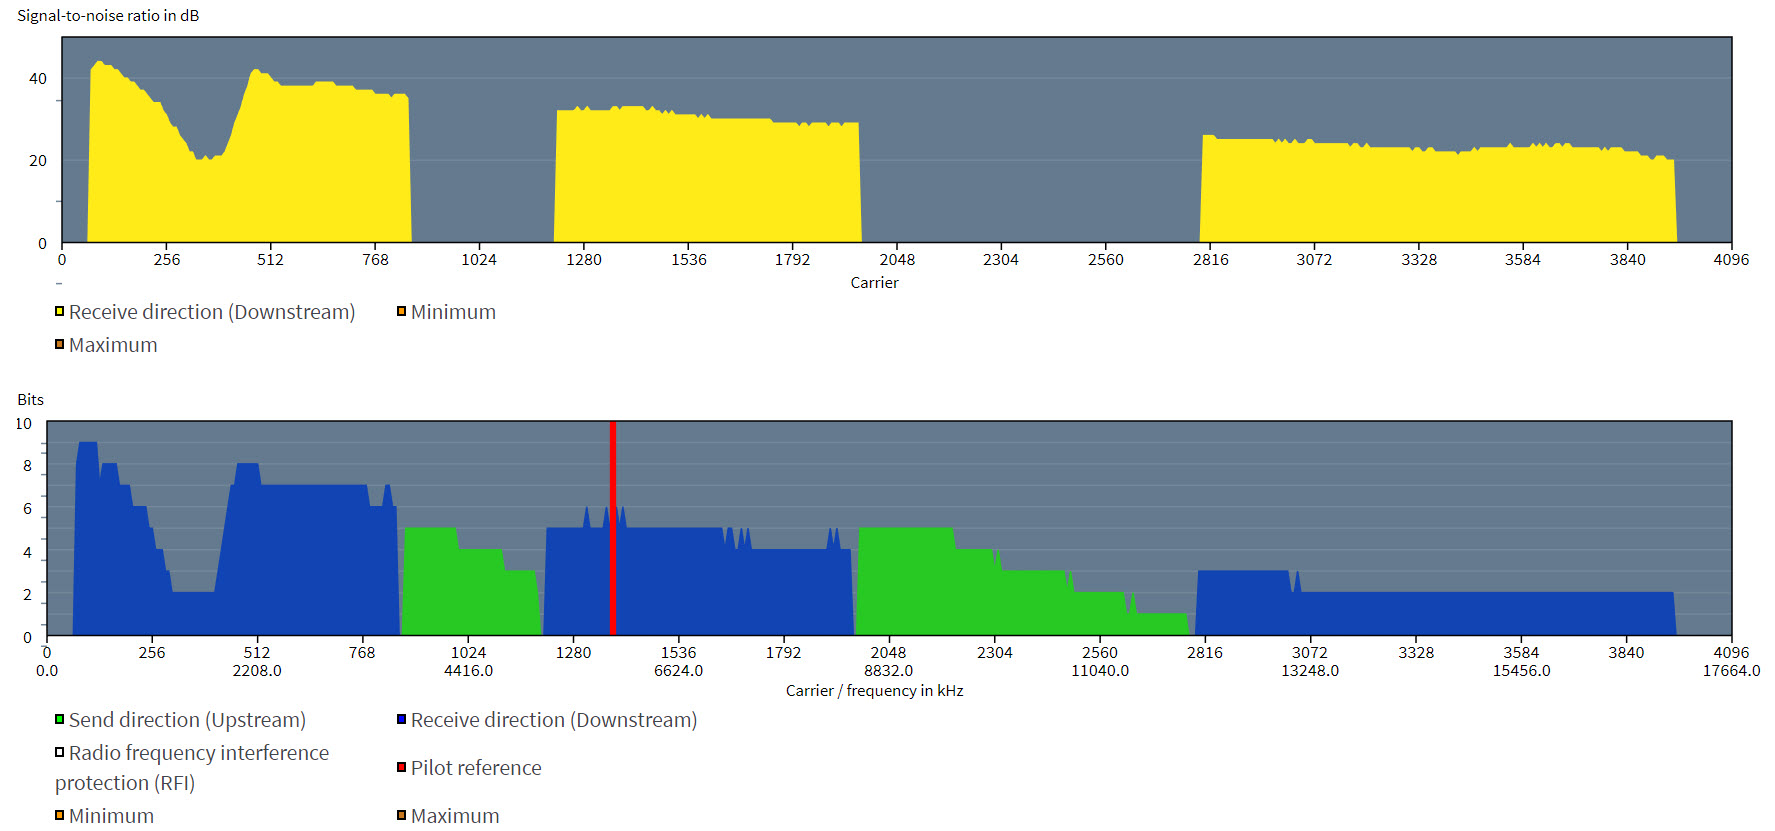Click the 'Carrier / frequency in kHz' axis label
1775x831 pixels.
click(874, 691)
